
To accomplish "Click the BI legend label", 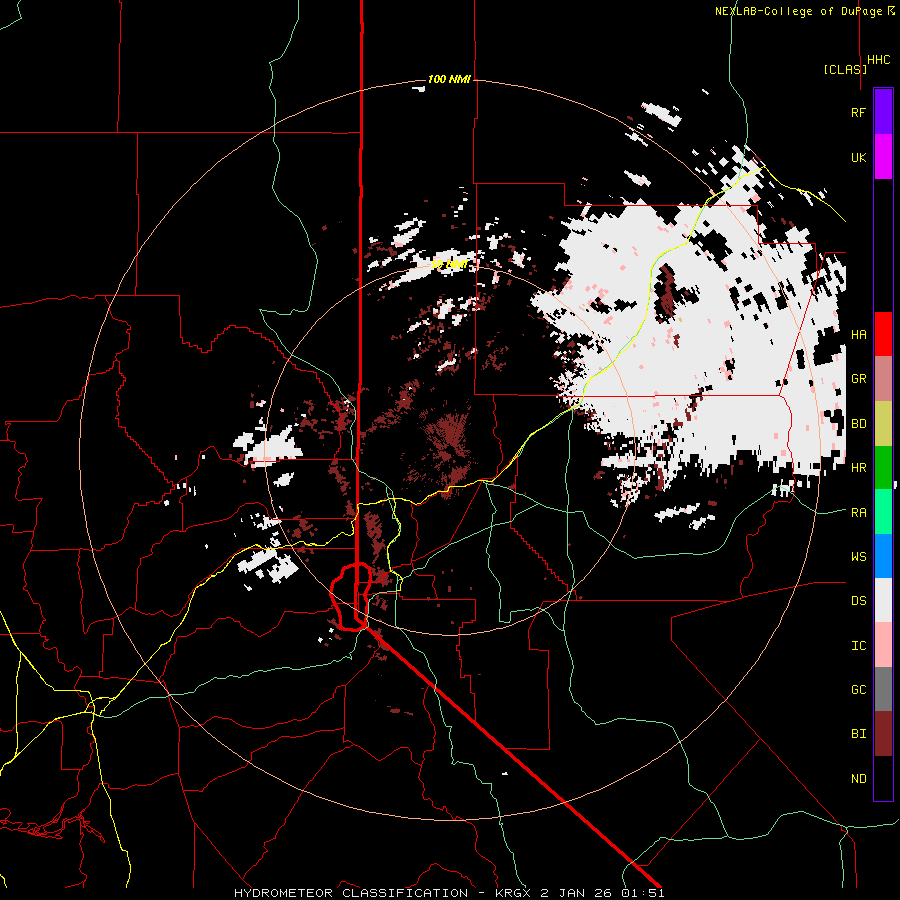I will tap(858, 734).
